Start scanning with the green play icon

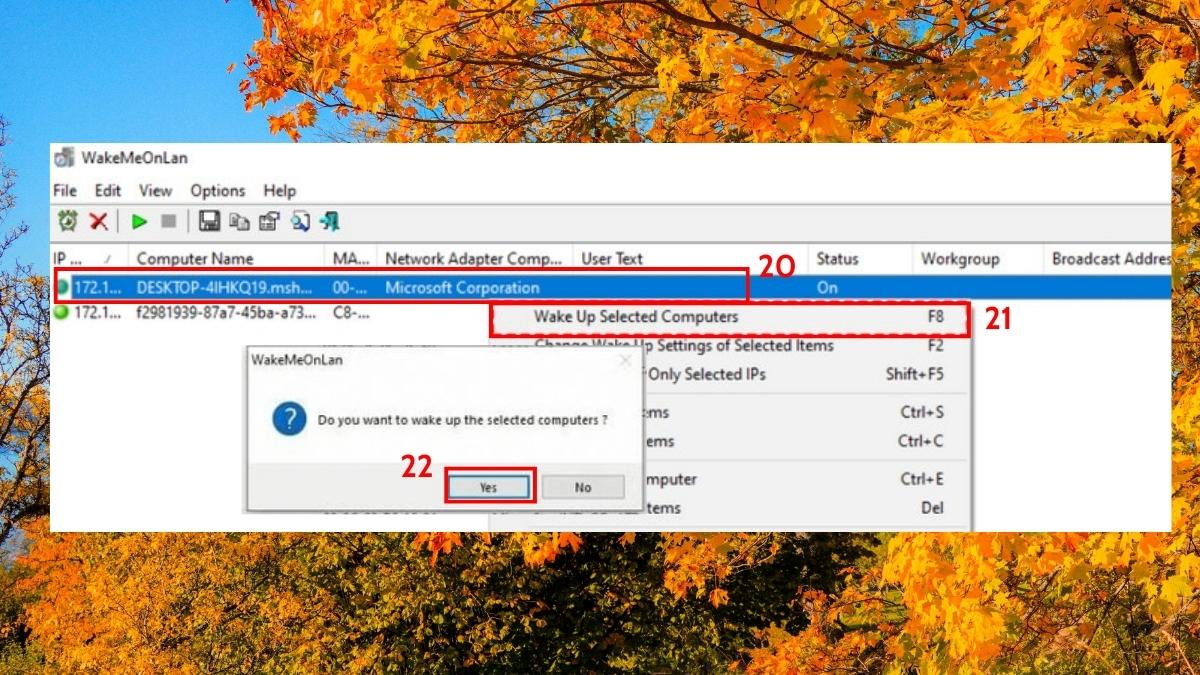tap(138, 222)
